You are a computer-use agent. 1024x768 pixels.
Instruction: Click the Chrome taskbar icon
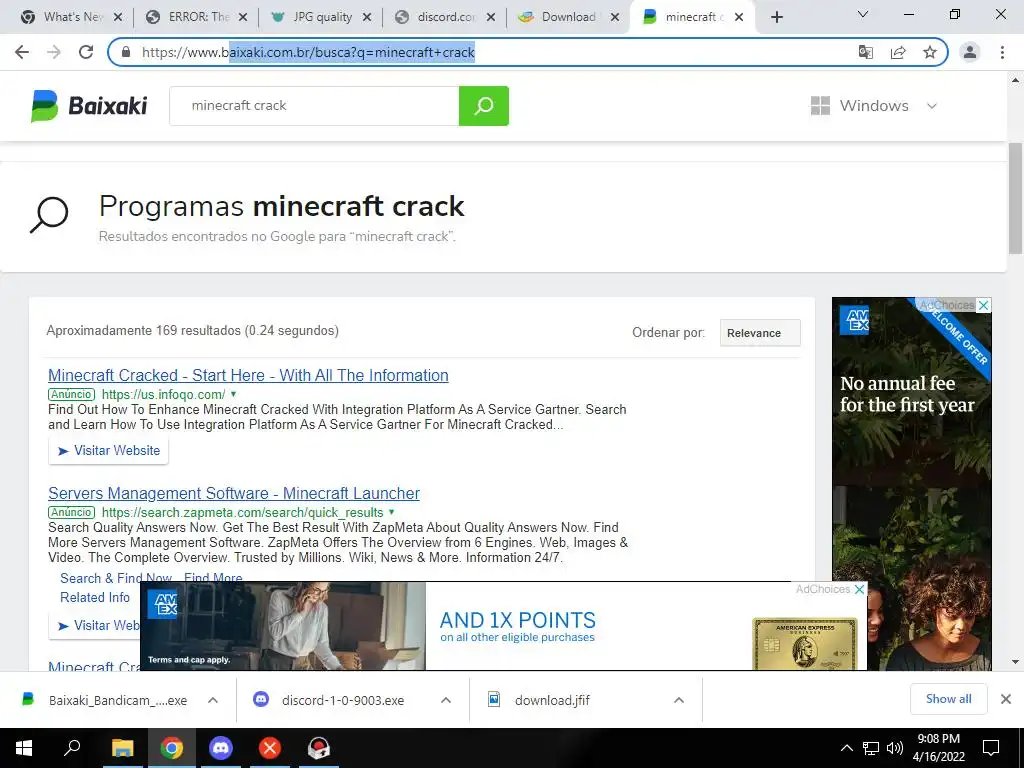point(172,748)
